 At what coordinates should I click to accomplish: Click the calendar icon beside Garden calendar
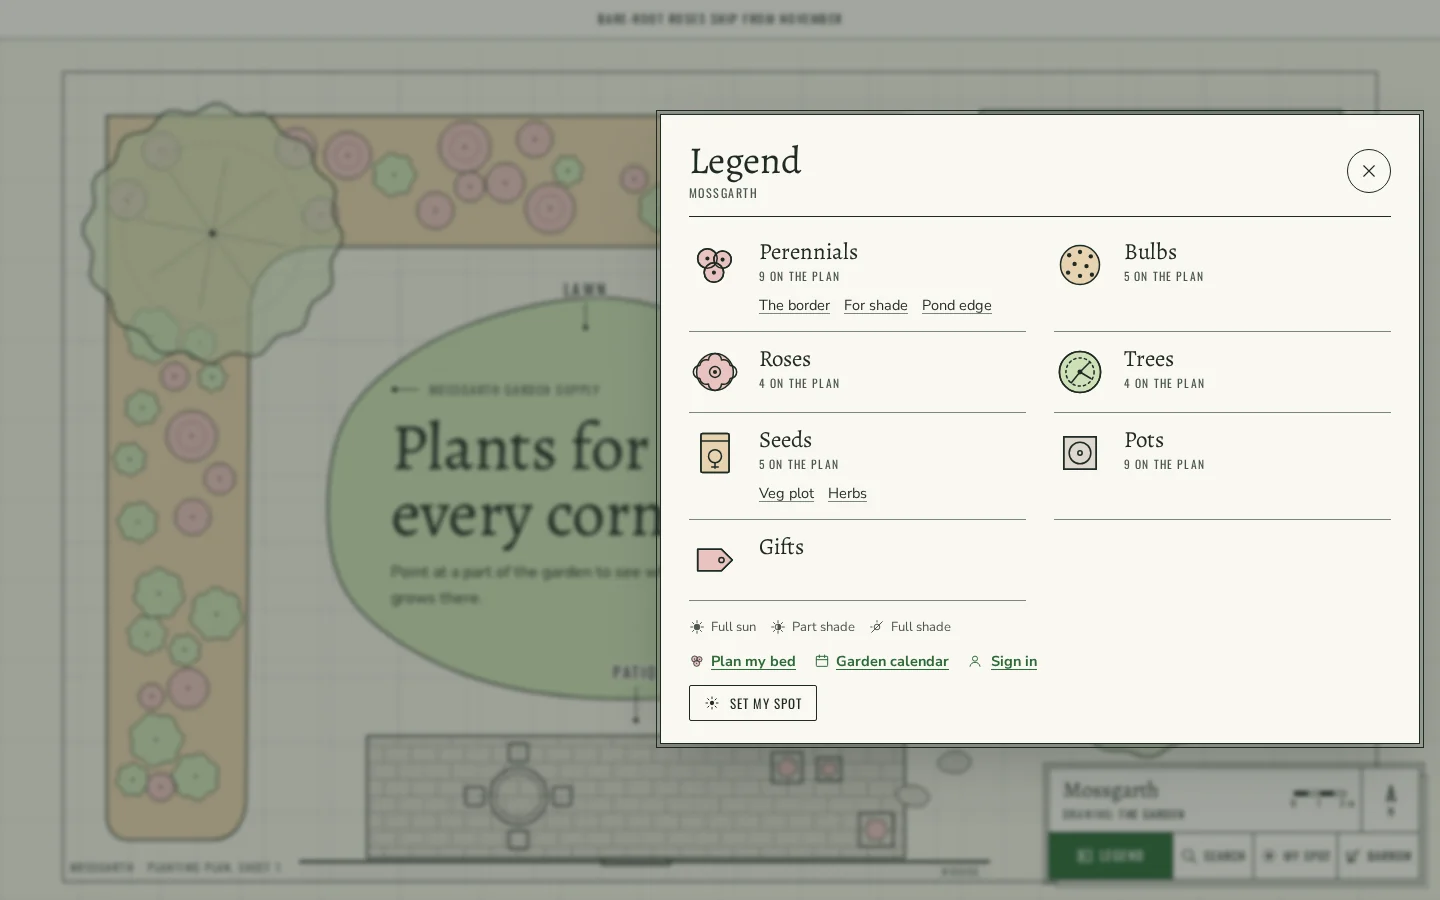[822, 661]
